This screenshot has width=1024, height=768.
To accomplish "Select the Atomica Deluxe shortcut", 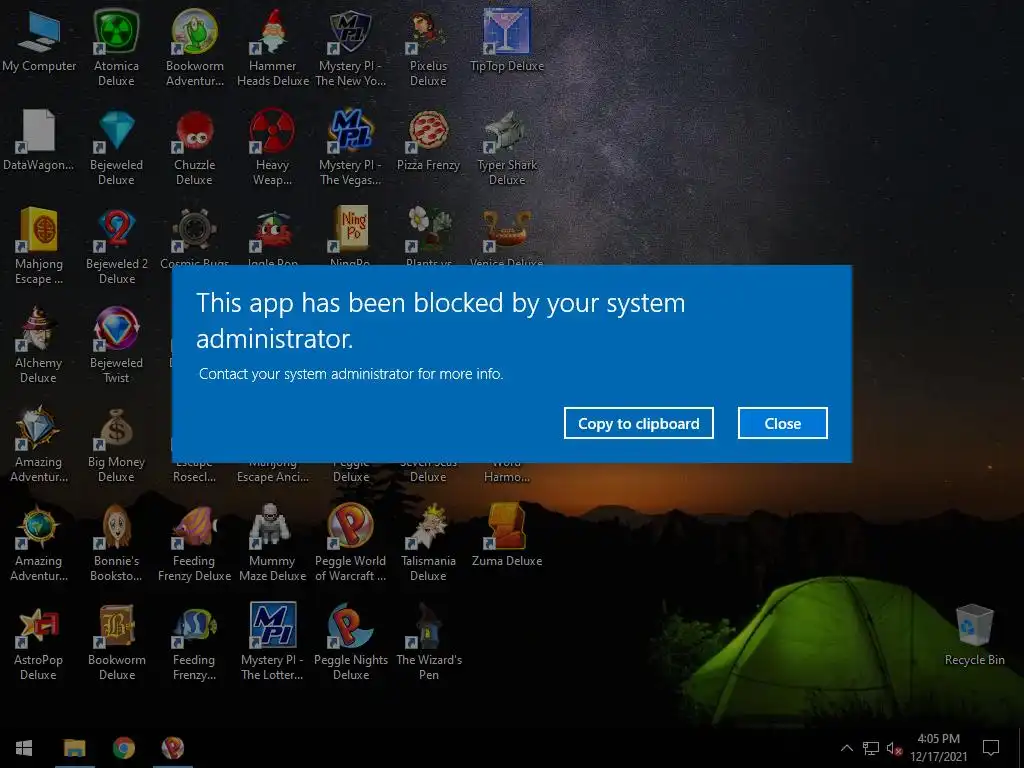I will pyautogui.click(x=116, y=47).
